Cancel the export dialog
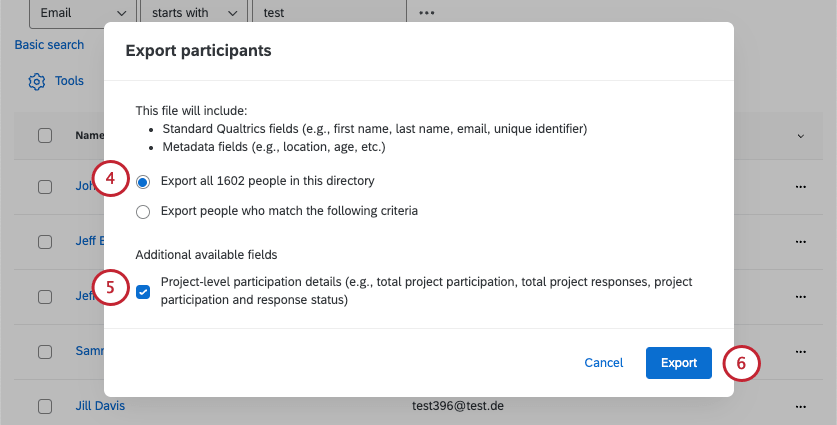This screenshot has height=425, width=837. 604,363
